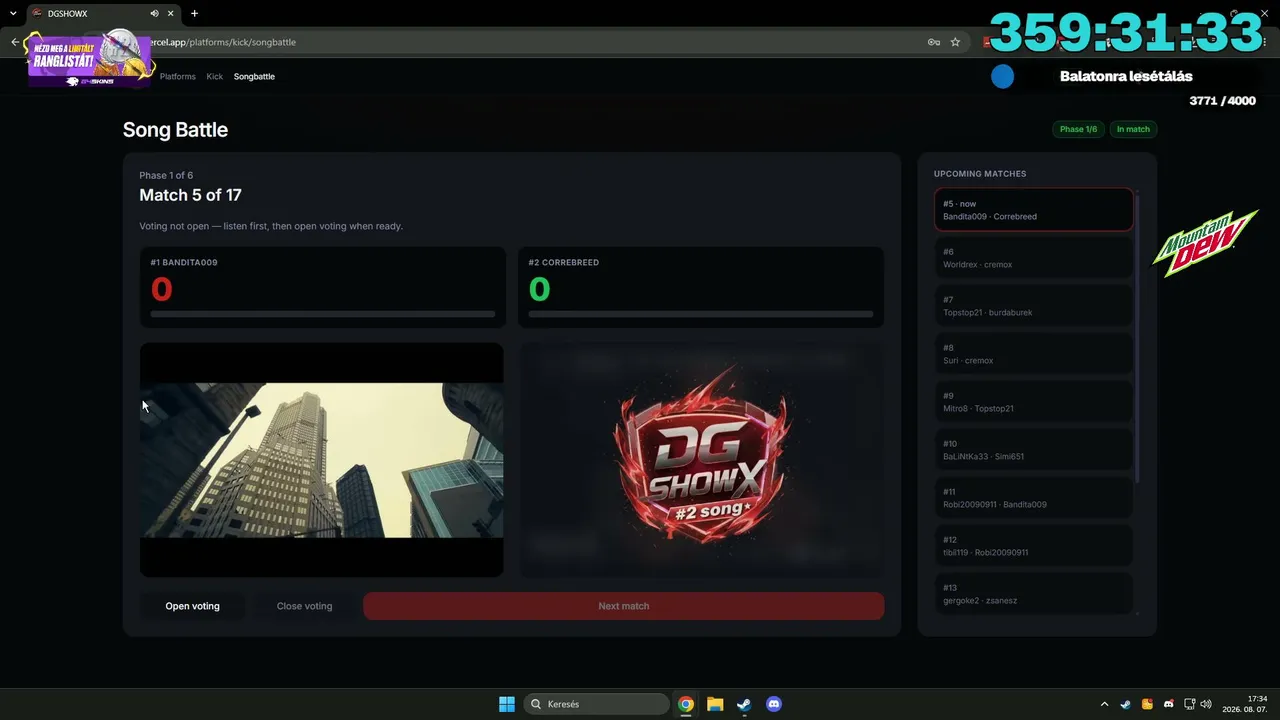Go to the Platforms breadcrumb

click(x=178, y=76)
